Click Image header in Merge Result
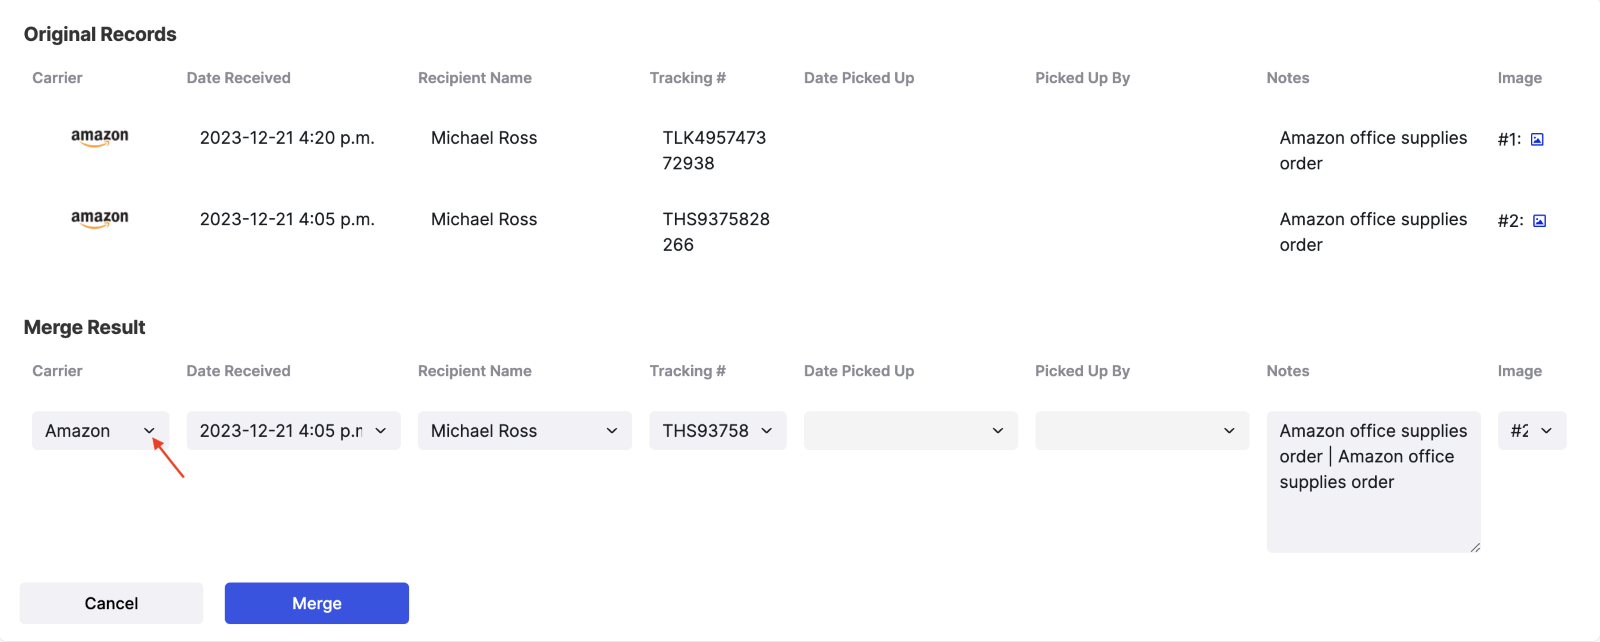1600x642 pixels. pyautogui.click(x=1520, y=371)
